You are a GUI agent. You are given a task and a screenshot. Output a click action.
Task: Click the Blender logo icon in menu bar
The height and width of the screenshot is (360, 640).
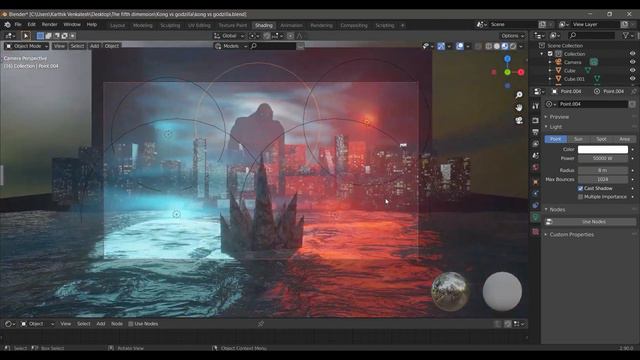point(7,25)
